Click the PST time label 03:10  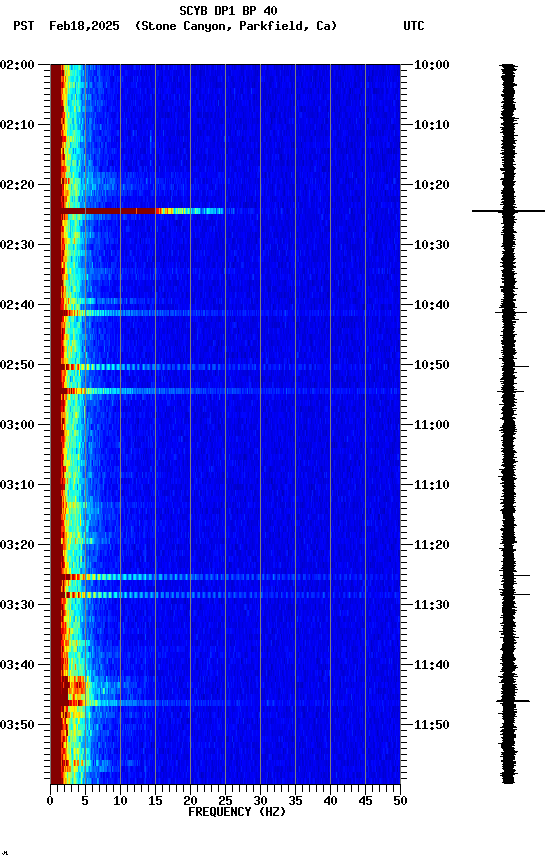pyautogui.click(x=17, y=485)
